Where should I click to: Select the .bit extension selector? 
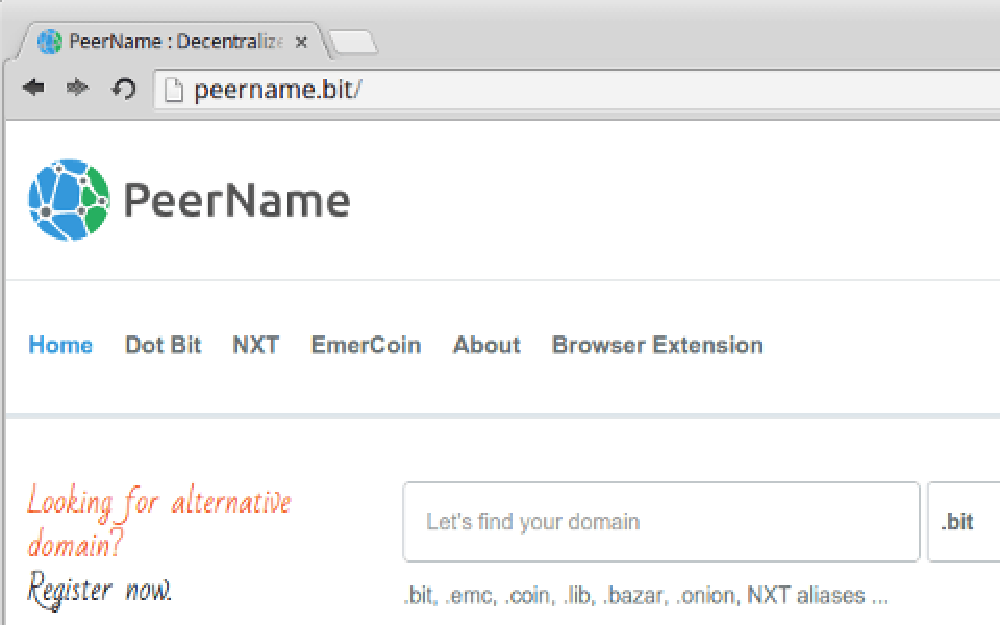tap(958, 522)
